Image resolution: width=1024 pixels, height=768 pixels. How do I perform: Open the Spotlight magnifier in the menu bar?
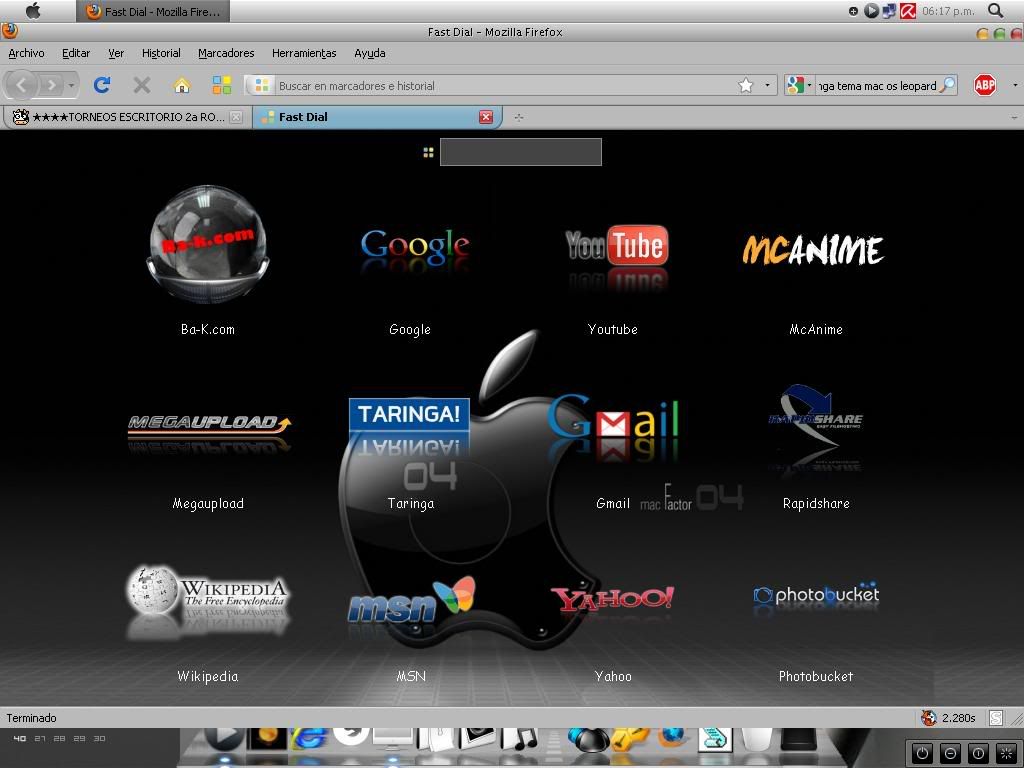tap(995, 10)
